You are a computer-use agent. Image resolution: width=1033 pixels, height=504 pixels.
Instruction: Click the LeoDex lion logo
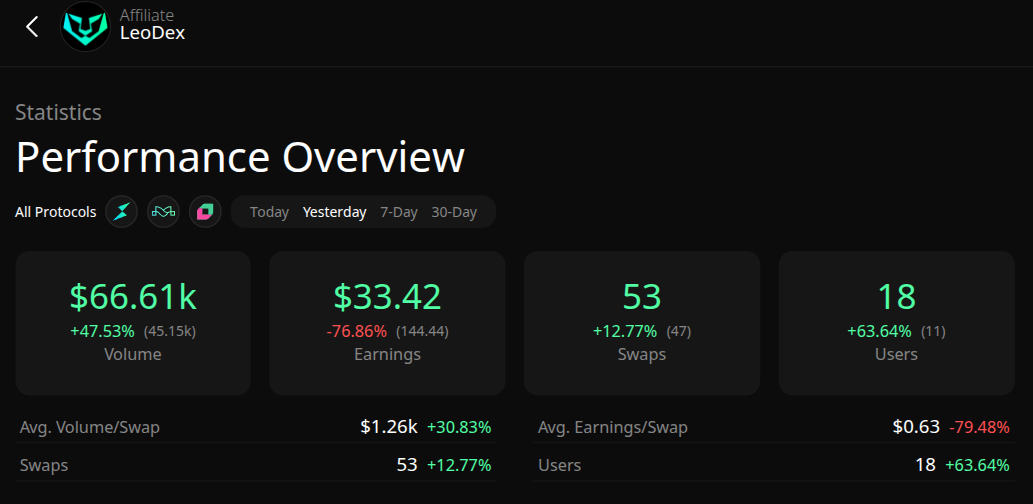pos(85,27)
